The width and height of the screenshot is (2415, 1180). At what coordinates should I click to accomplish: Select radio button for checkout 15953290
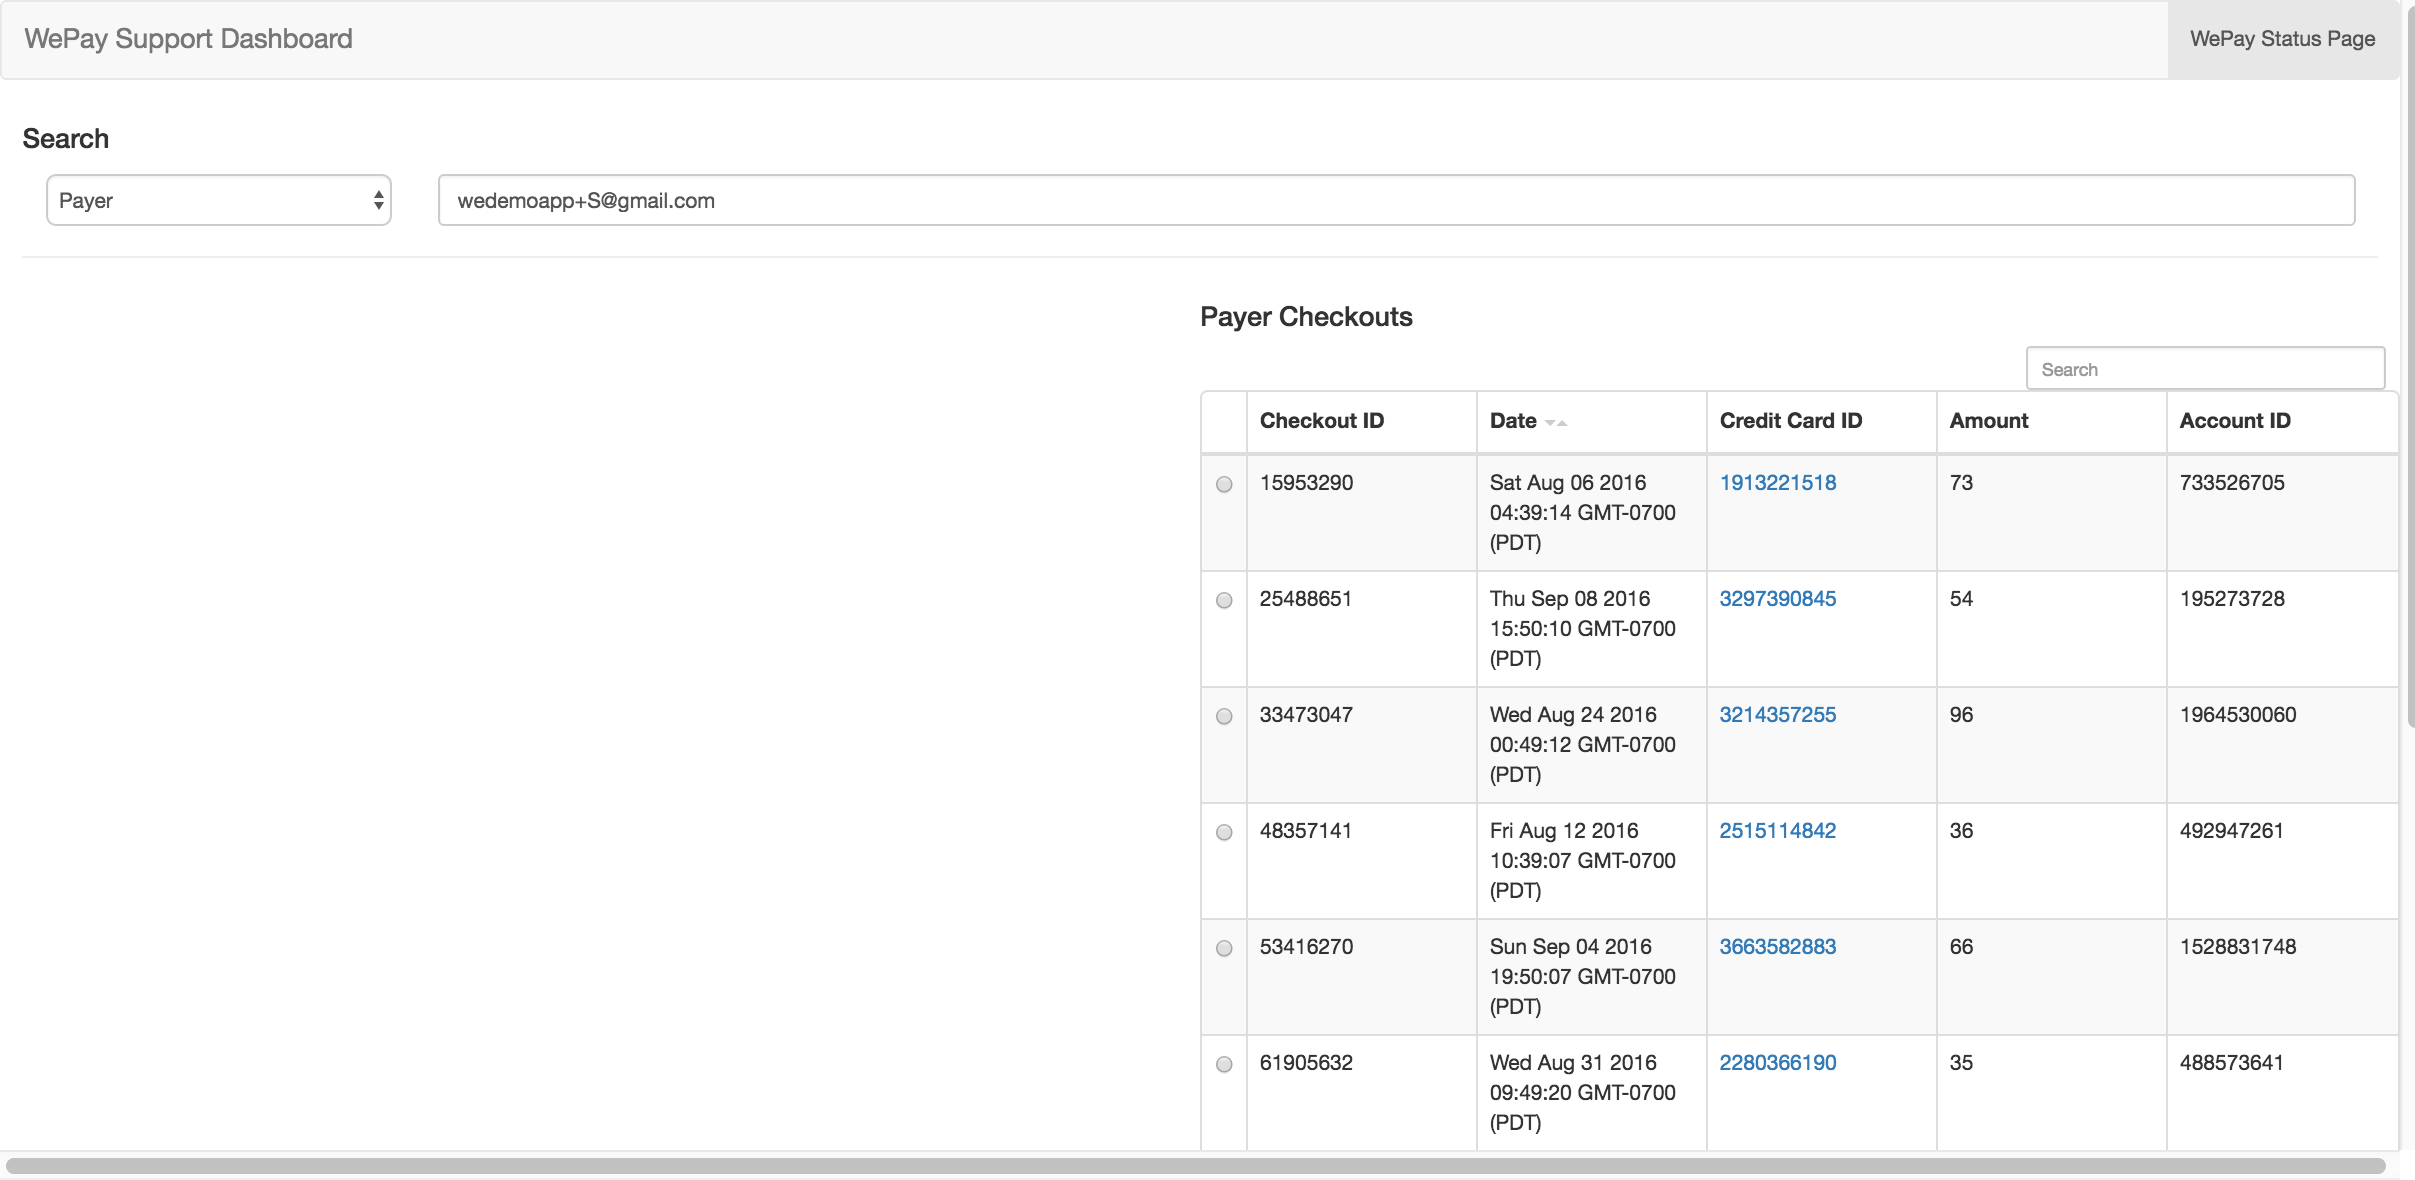point(1224,485)
